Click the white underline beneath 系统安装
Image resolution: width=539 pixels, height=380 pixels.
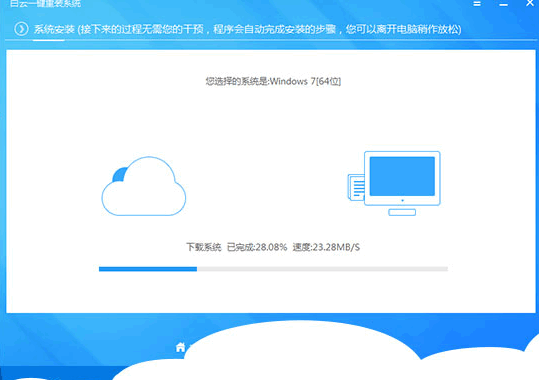[48, 40]
